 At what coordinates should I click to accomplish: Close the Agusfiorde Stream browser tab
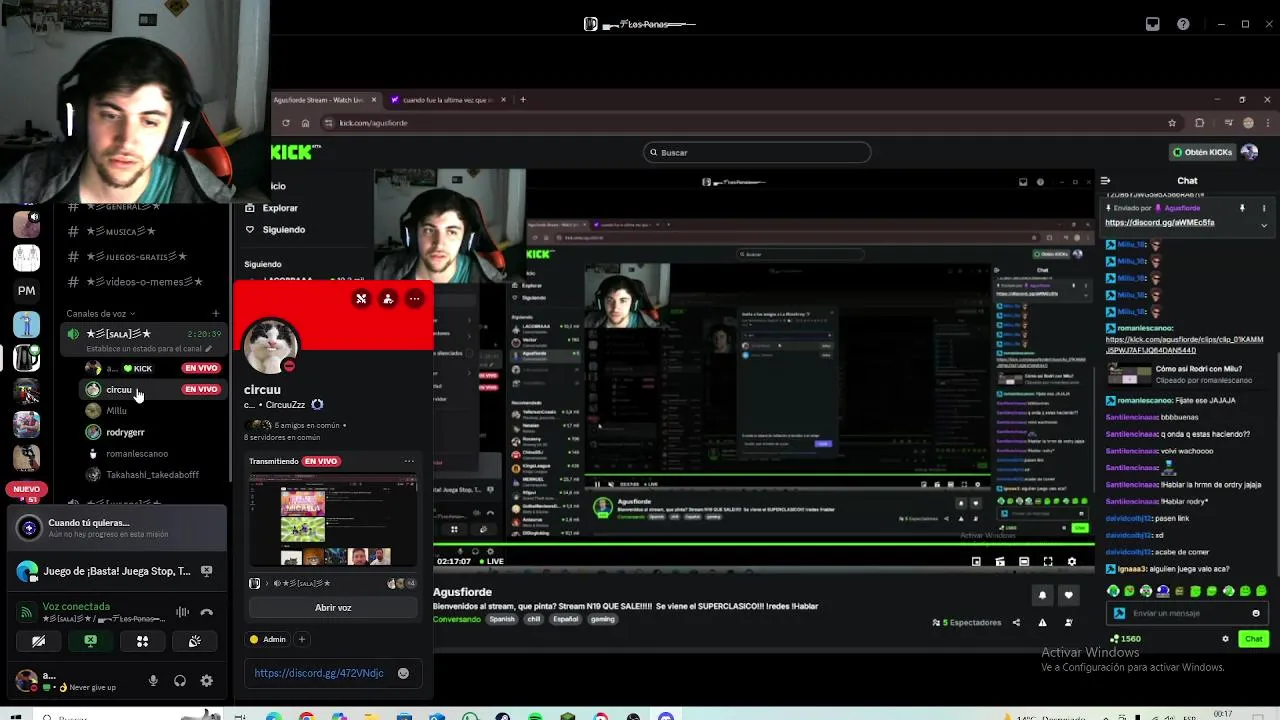pyautogui.click(x=374, y=100)
